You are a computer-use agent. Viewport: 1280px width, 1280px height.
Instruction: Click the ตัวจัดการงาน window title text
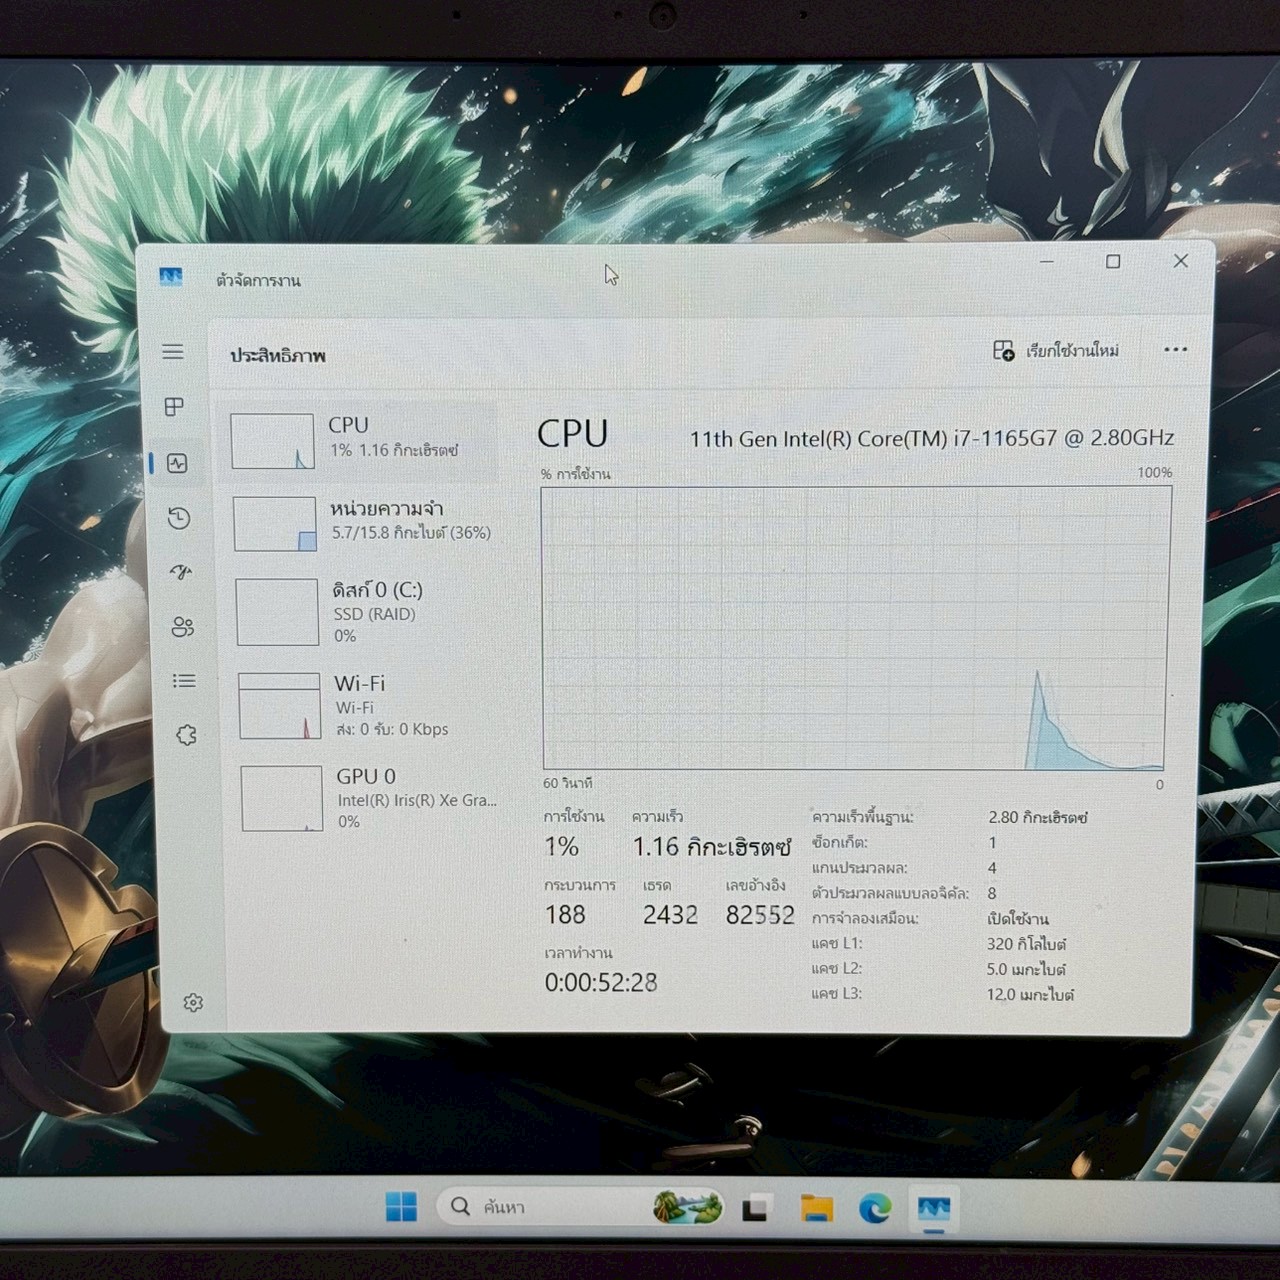(x=258, y=280)
